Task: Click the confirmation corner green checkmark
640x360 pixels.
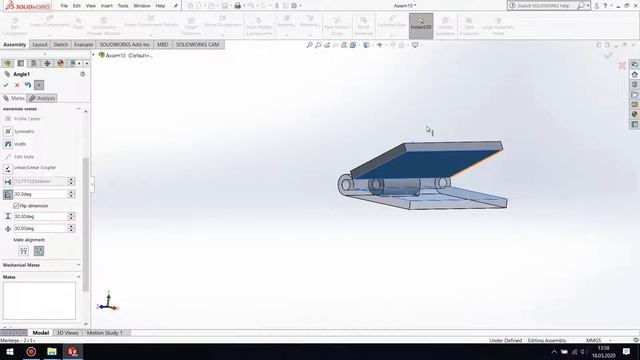Action: coord(608,55)
